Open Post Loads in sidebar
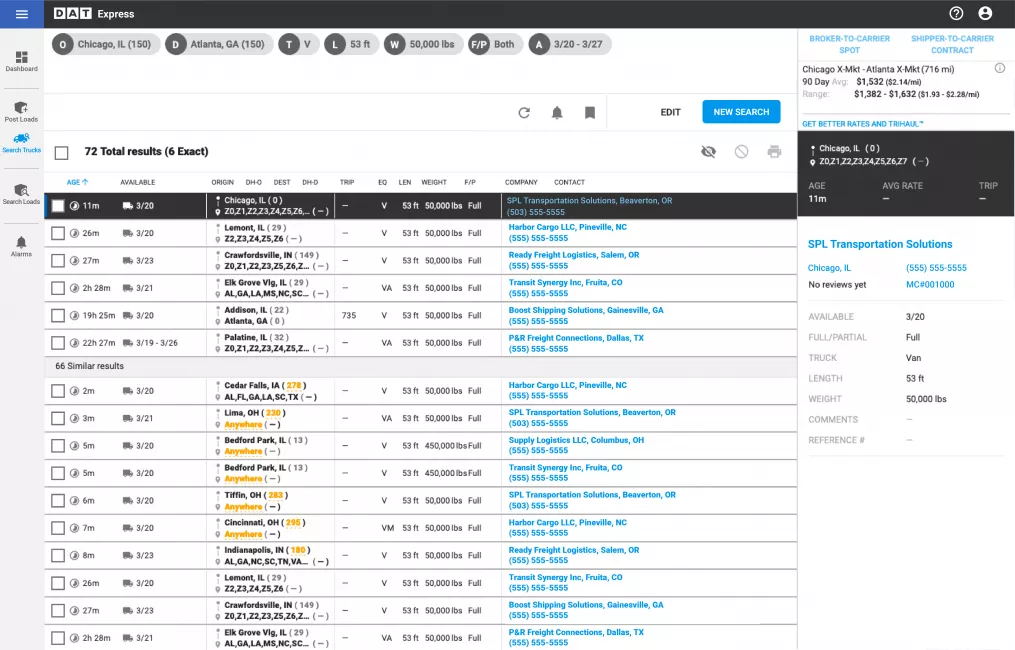Image resolution: width=1015 pixels, height=650 pixels. click(x=21, y=111)
